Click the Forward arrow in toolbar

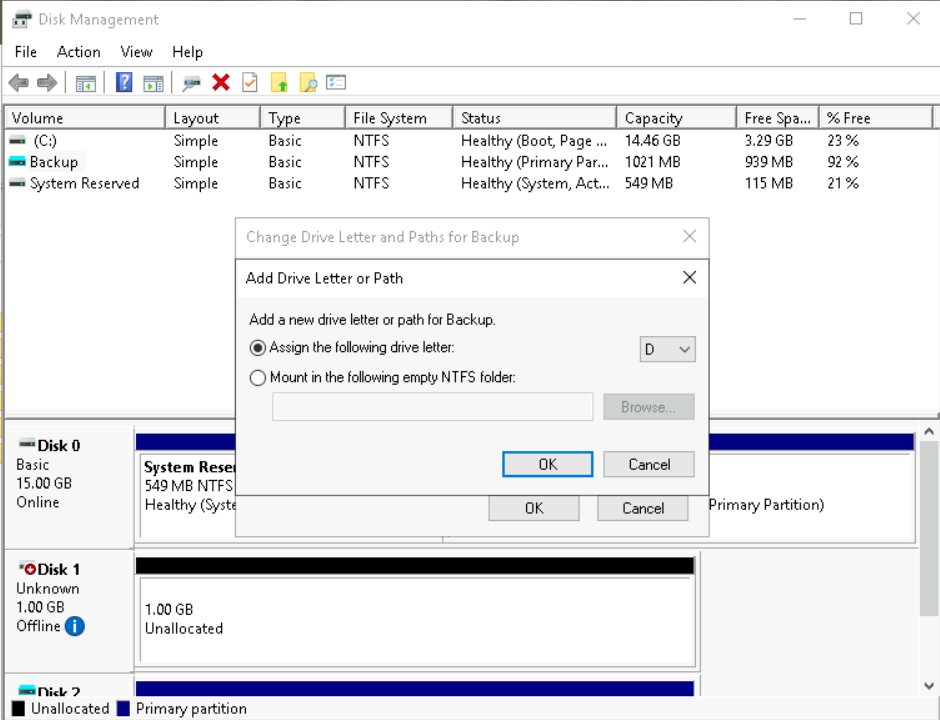point(46,82)
